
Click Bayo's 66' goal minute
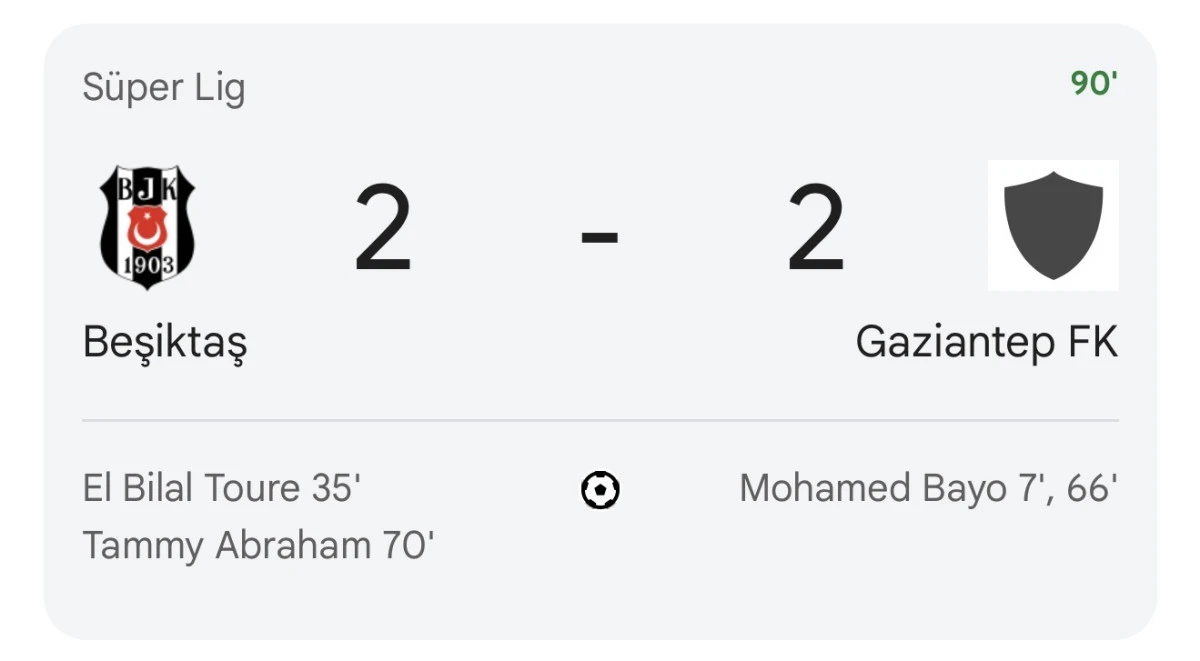click(x=1092, y=489)
